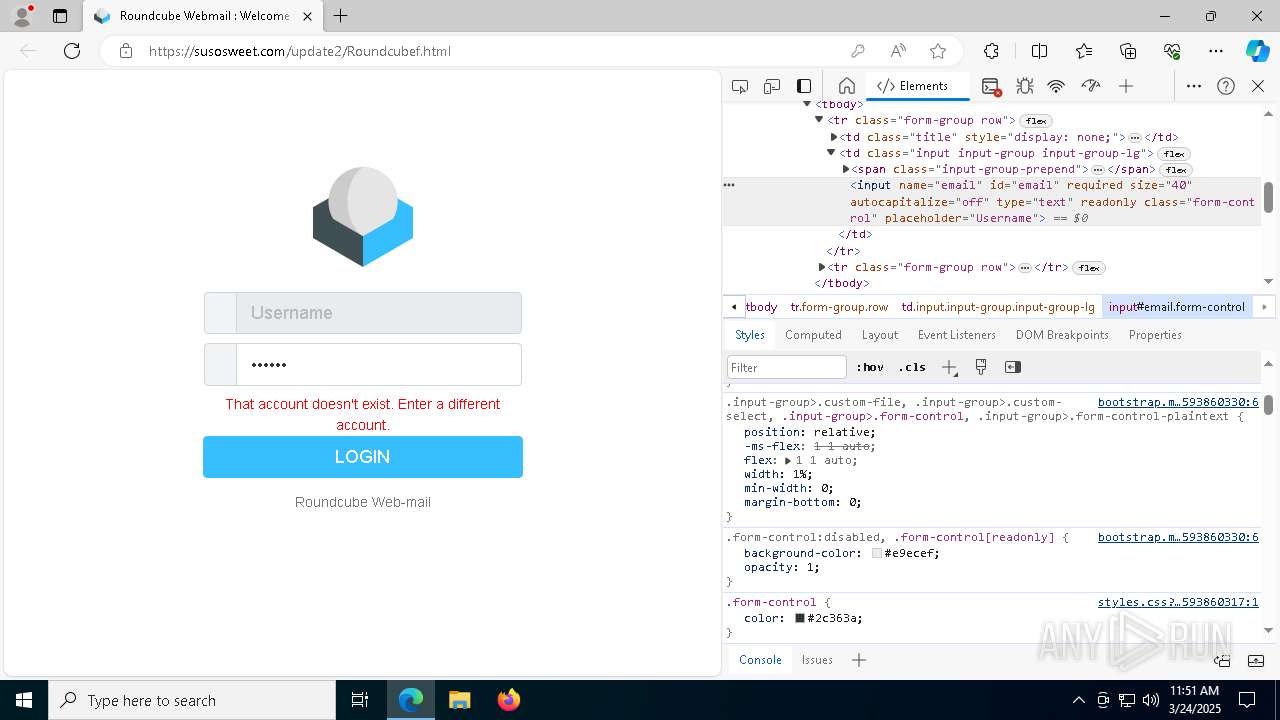Open the Network wifi icon tool
The width and height of the screenshot is (1280, 720).
(1056, 86)
